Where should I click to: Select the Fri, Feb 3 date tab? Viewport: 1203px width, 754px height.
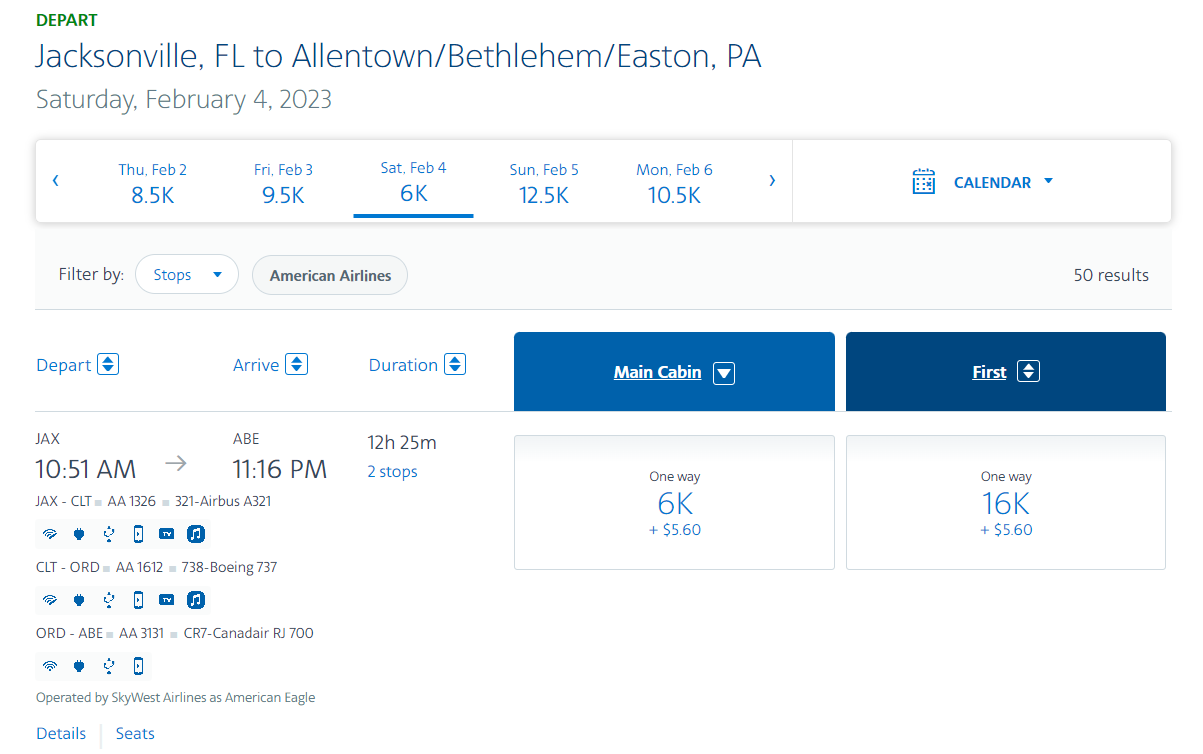point(283,182)
